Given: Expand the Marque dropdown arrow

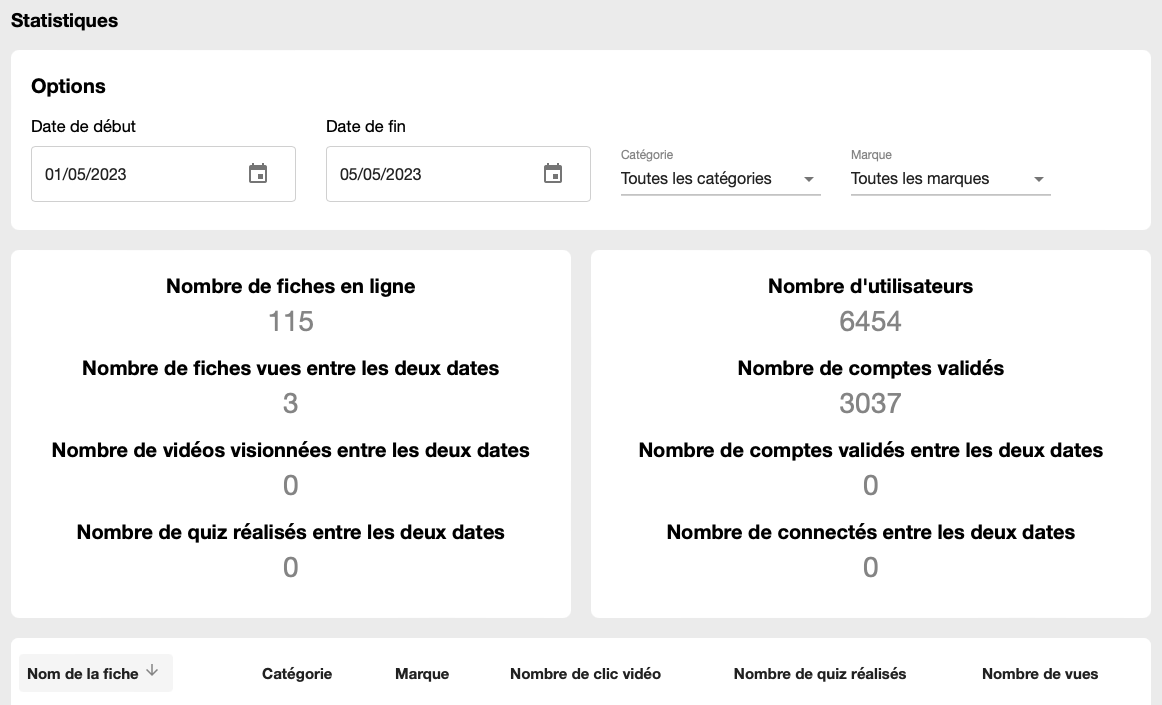Looking at the screenshot, I should click(1039, 179).
